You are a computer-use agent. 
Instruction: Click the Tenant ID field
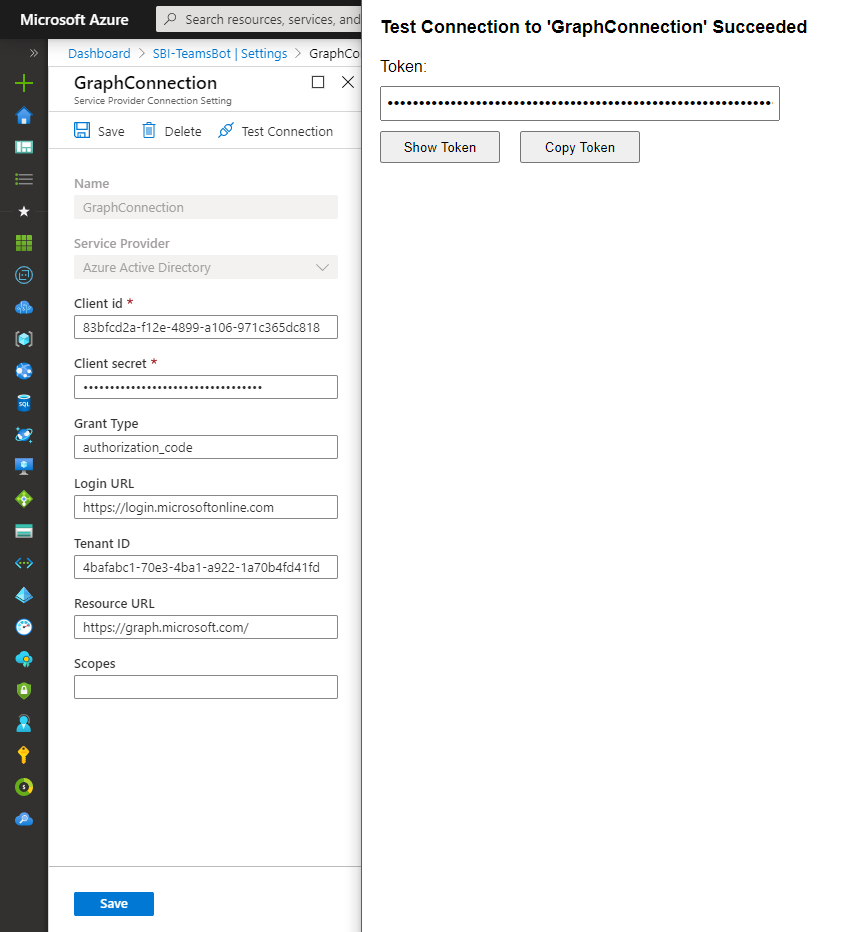click(x=206, y=567)
